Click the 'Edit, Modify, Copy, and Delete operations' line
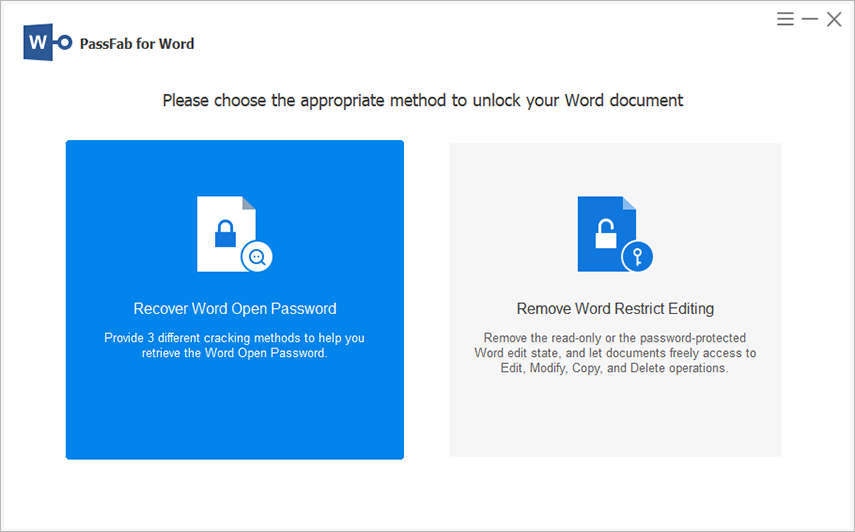The image size is (855, 532). [x=615, y=368]
